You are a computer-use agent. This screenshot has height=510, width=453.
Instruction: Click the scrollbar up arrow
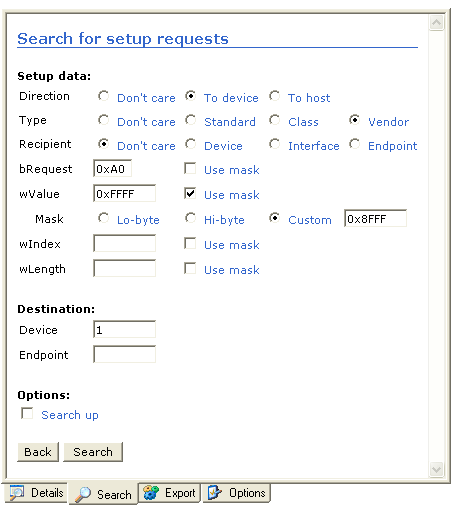pos(436,23)
